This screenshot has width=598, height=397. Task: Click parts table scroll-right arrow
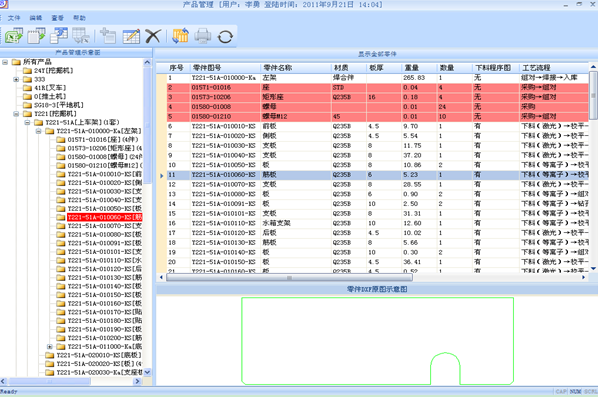584,278
